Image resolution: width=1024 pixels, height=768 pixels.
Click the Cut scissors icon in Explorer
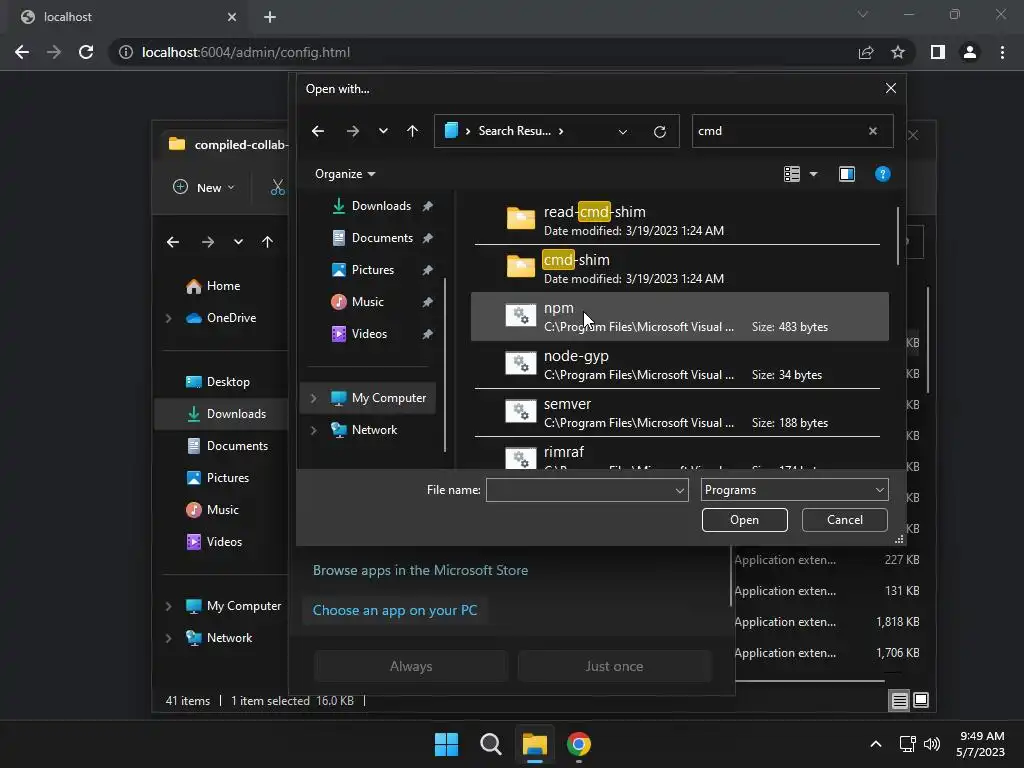coord(278,187)
